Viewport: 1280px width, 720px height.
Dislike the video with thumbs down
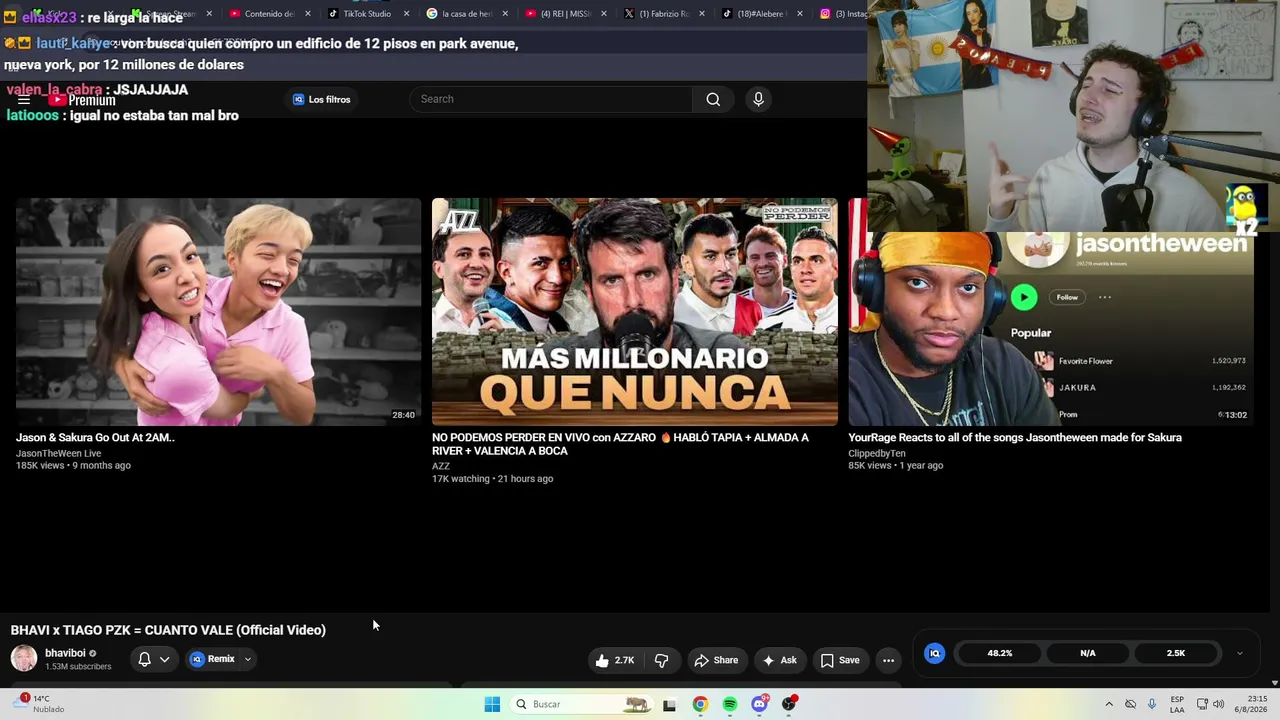point(661,660)
